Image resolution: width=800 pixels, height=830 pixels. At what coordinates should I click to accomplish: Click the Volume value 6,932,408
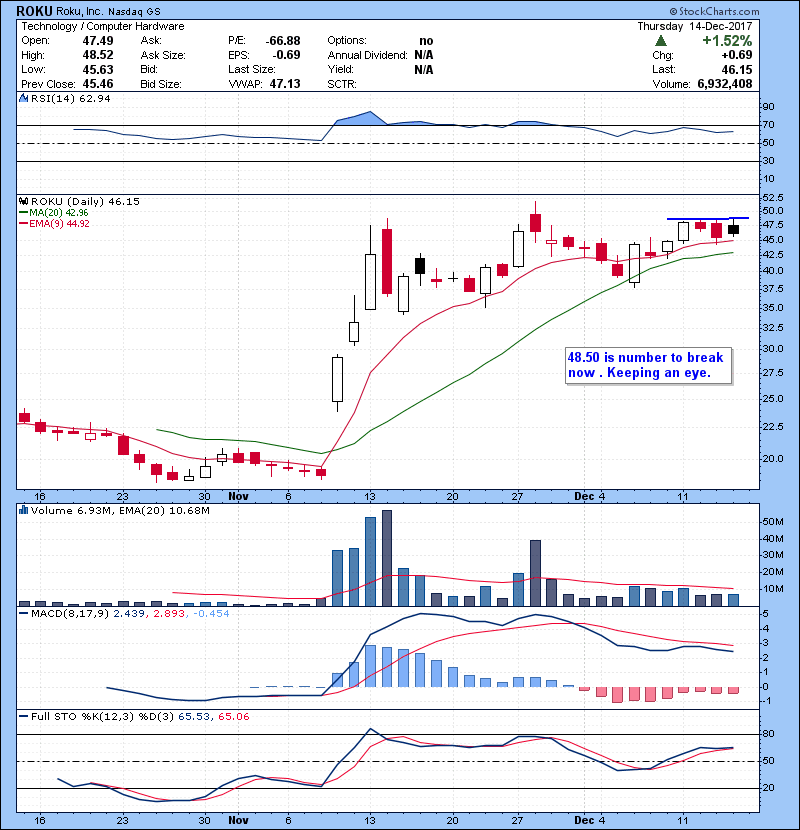[725, 84]
